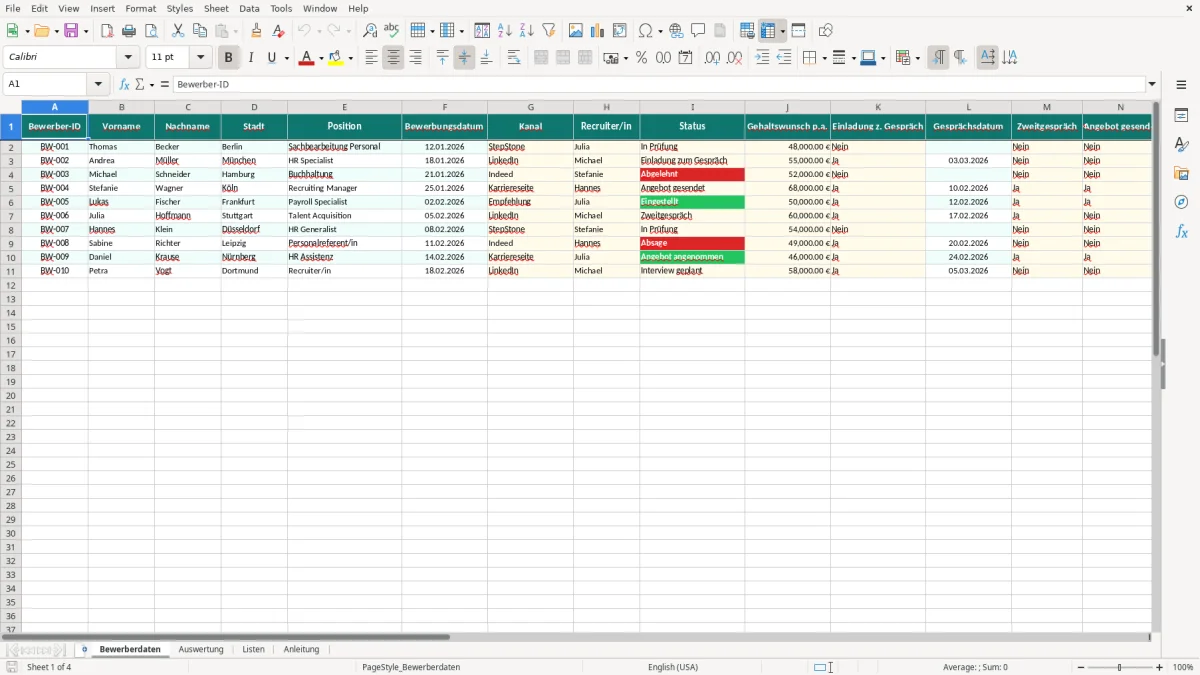
Task: Click the Insert Comment speech bubble icon
Action: tap(698, 31)
